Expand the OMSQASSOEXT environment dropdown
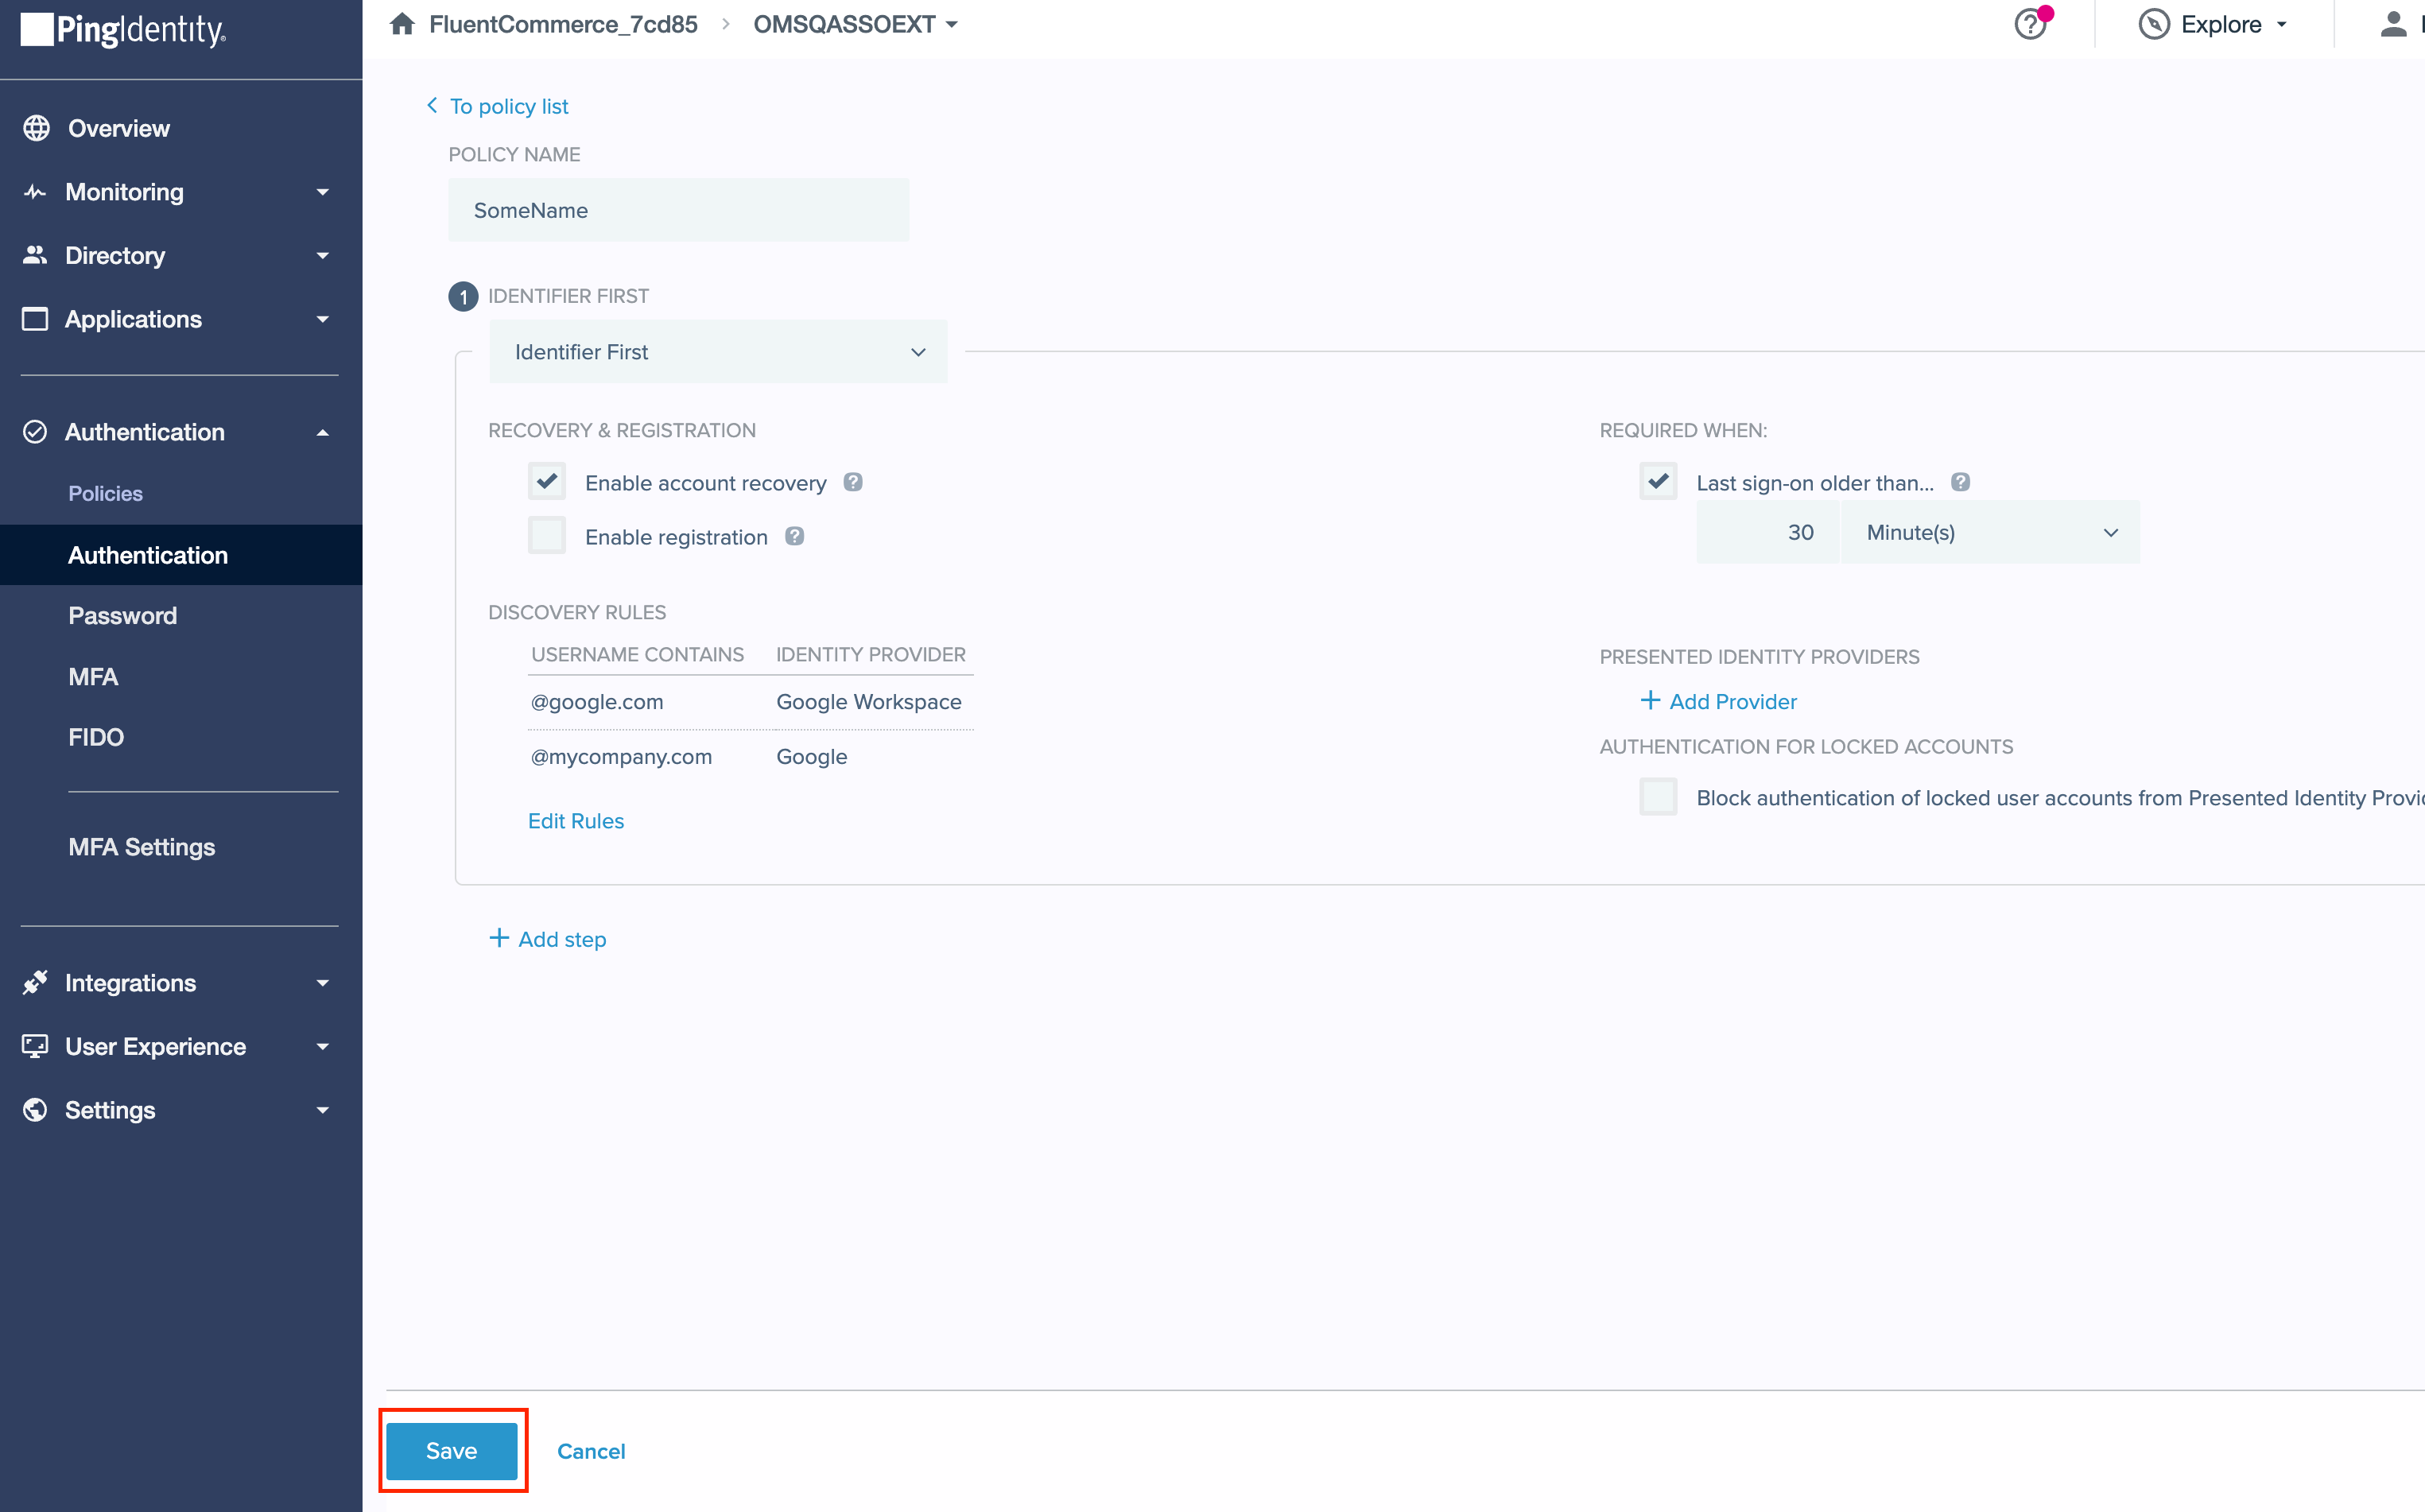The width and height of the screenshot is (2425, 1512). 855,24
